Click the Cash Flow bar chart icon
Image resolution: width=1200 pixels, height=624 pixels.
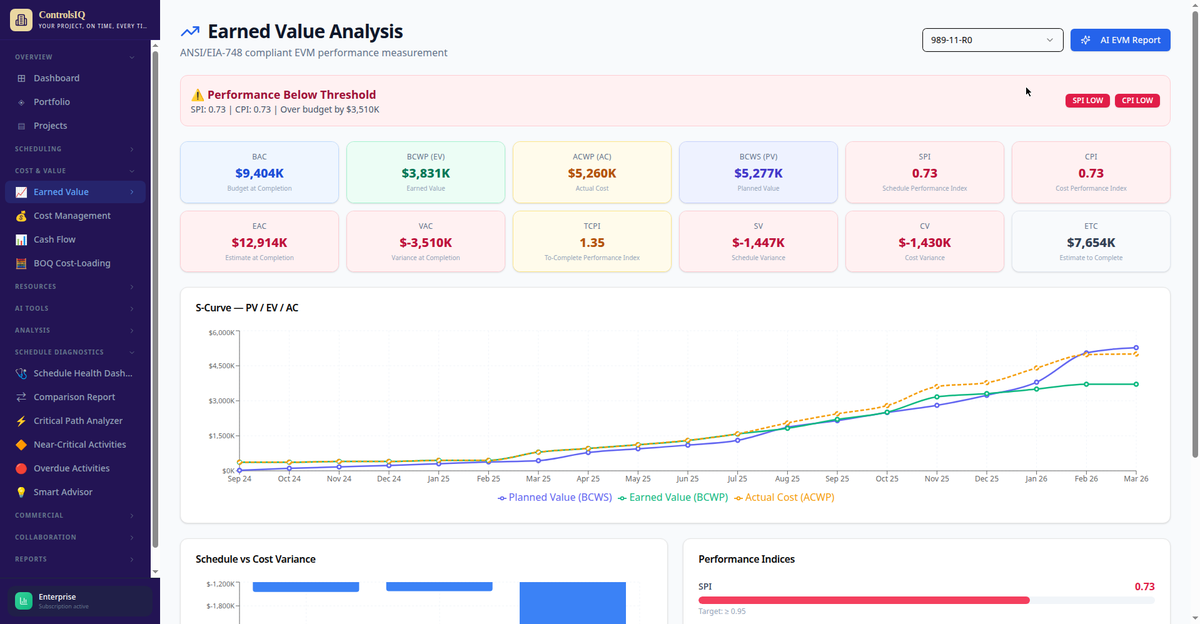click(21, 240)
